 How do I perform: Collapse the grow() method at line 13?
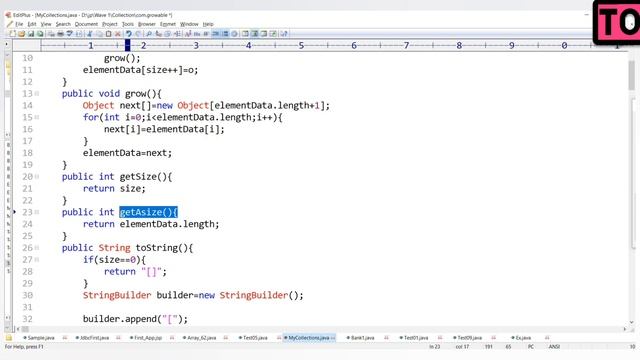[37, 93]
